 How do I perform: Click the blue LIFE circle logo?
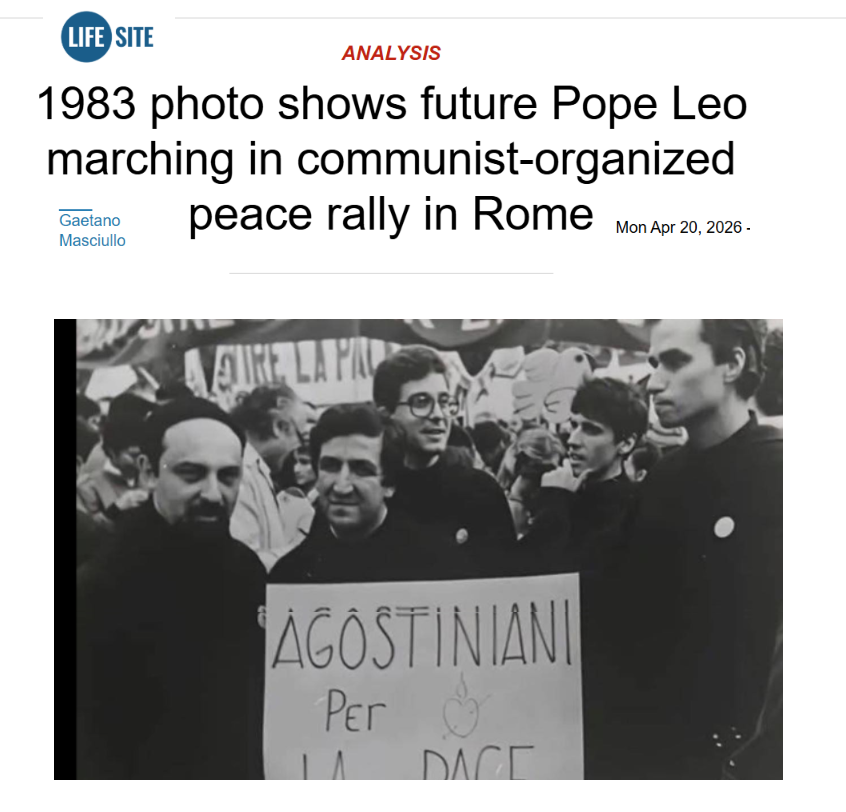click(x=83, y=39)
